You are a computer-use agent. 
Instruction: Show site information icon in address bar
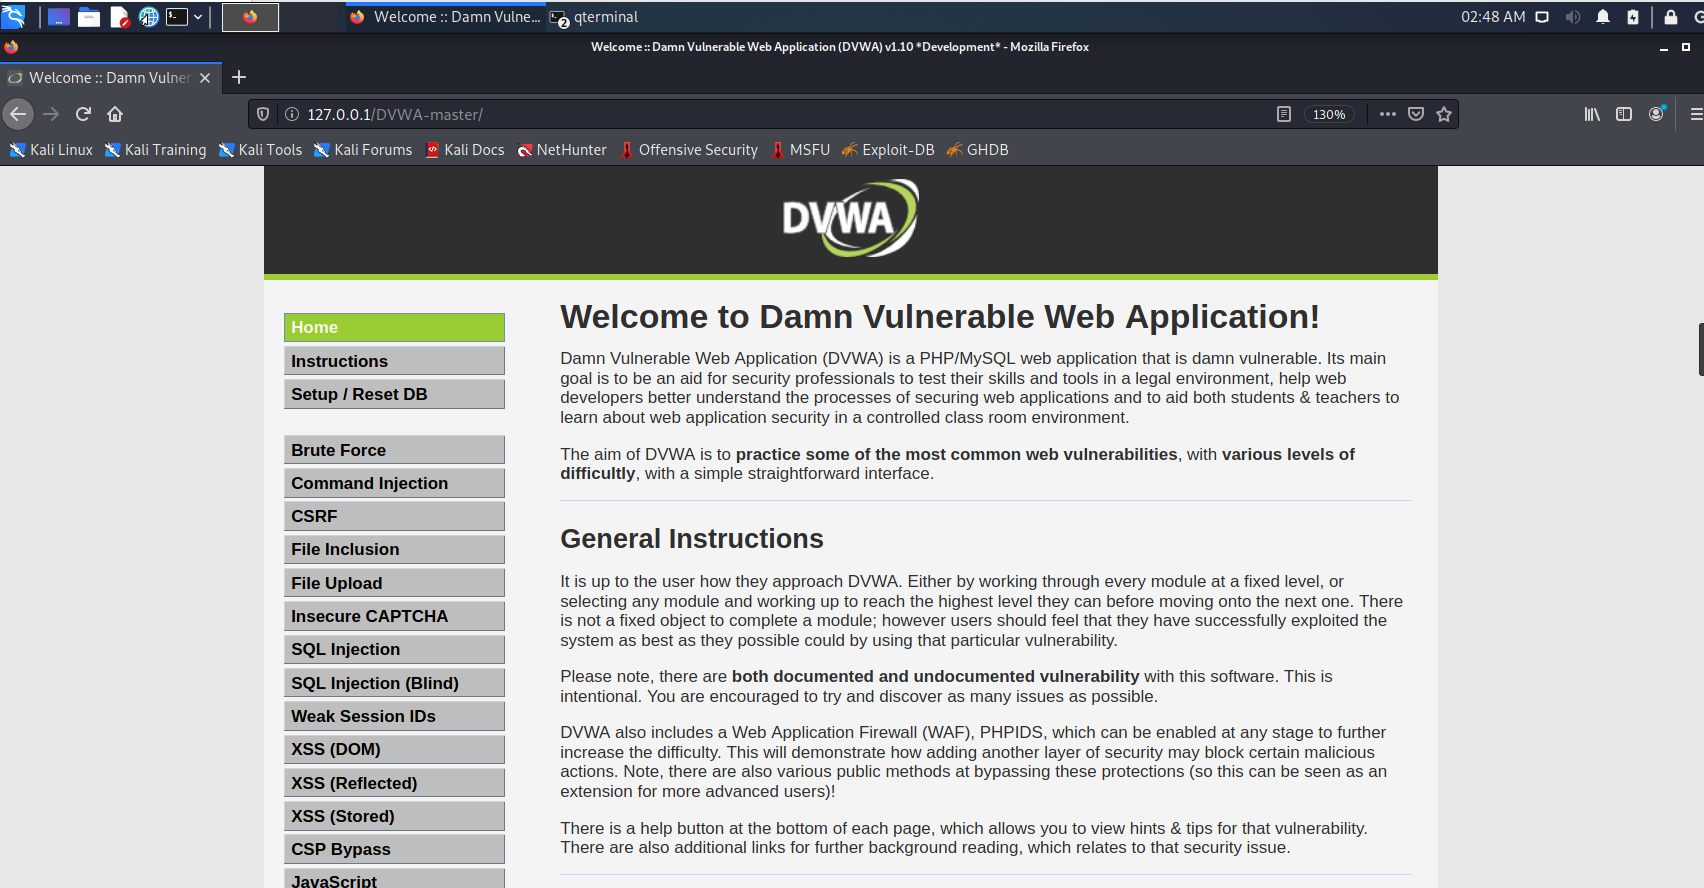coord(292,114)
